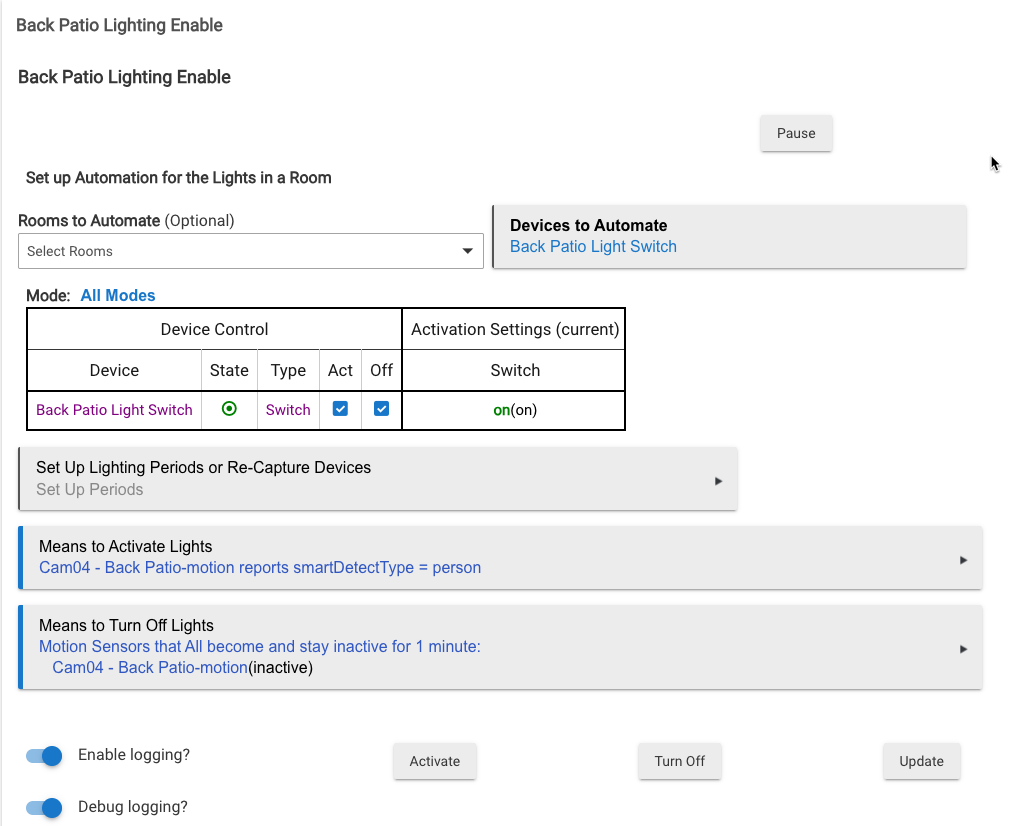
Task: Click the Device Control table header
Action: 214,329
